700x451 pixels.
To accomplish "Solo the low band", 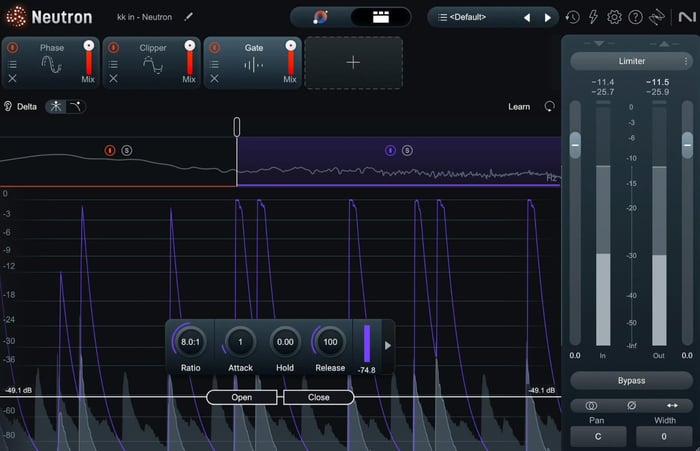I will click(x=127, y=150).
